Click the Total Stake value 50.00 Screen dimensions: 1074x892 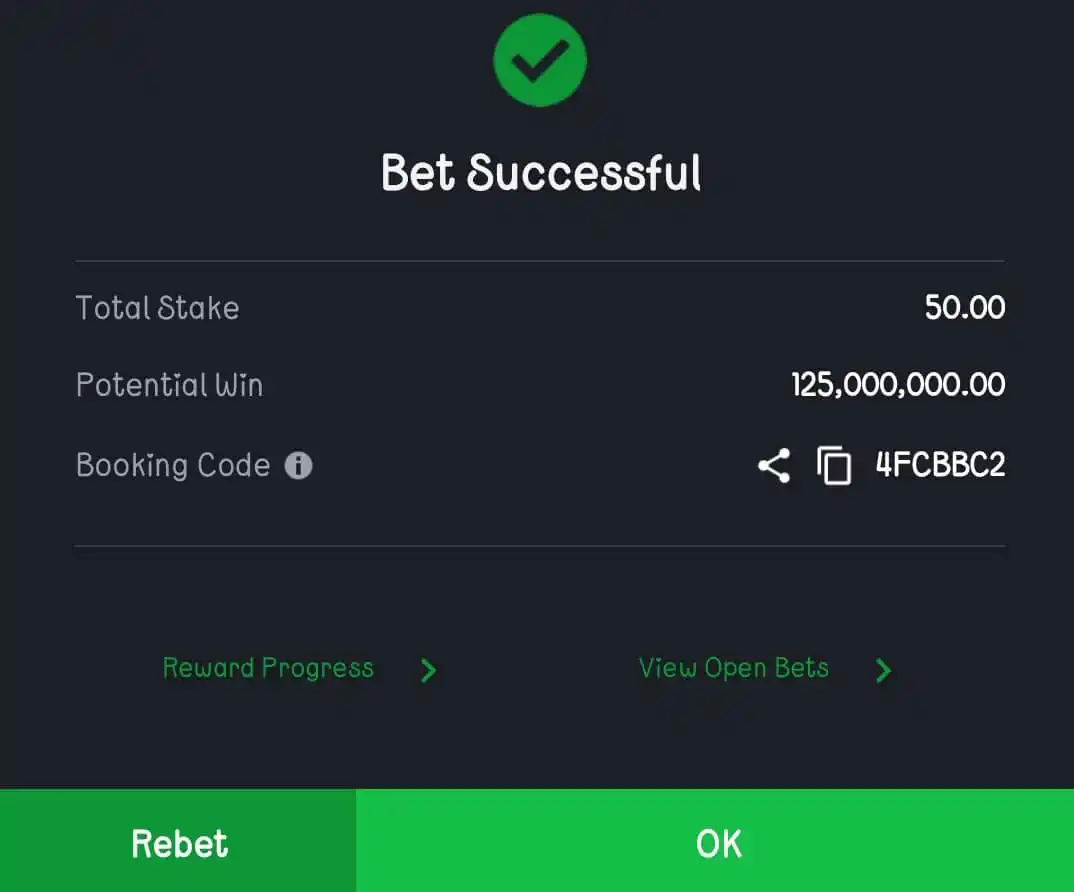(x=964, y=307)
